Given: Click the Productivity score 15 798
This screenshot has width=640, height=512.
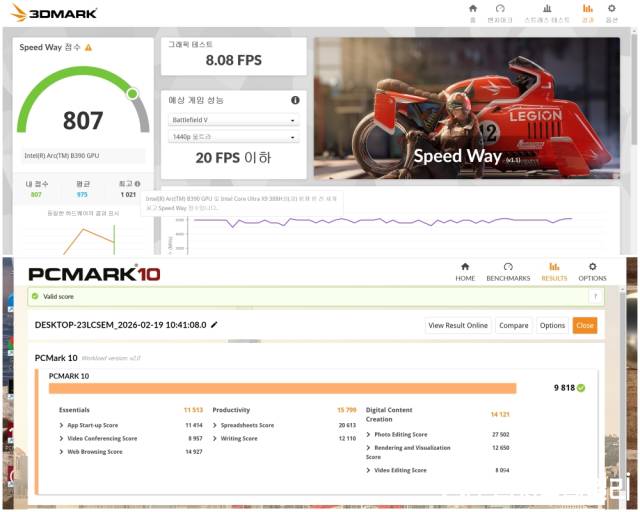Looking at the screenshot, I should [x=347, y=410].
